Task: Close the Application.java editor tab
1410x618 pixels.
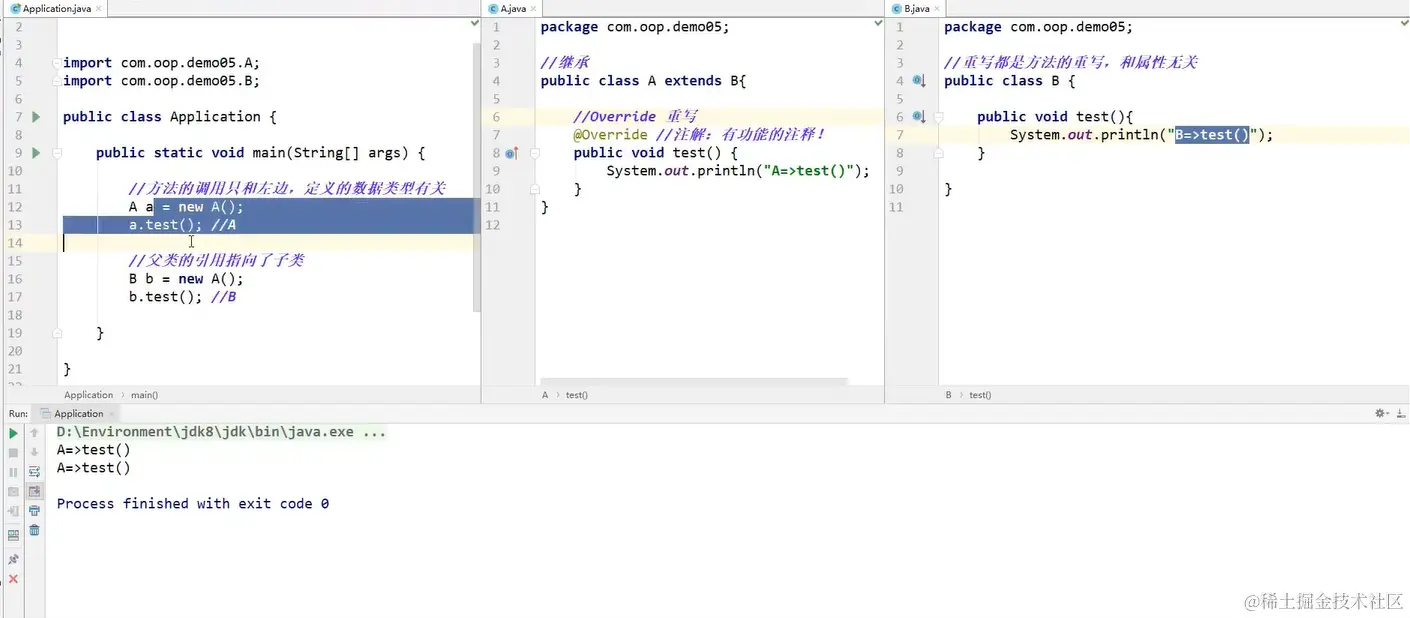Action: [x=100, y=8]
